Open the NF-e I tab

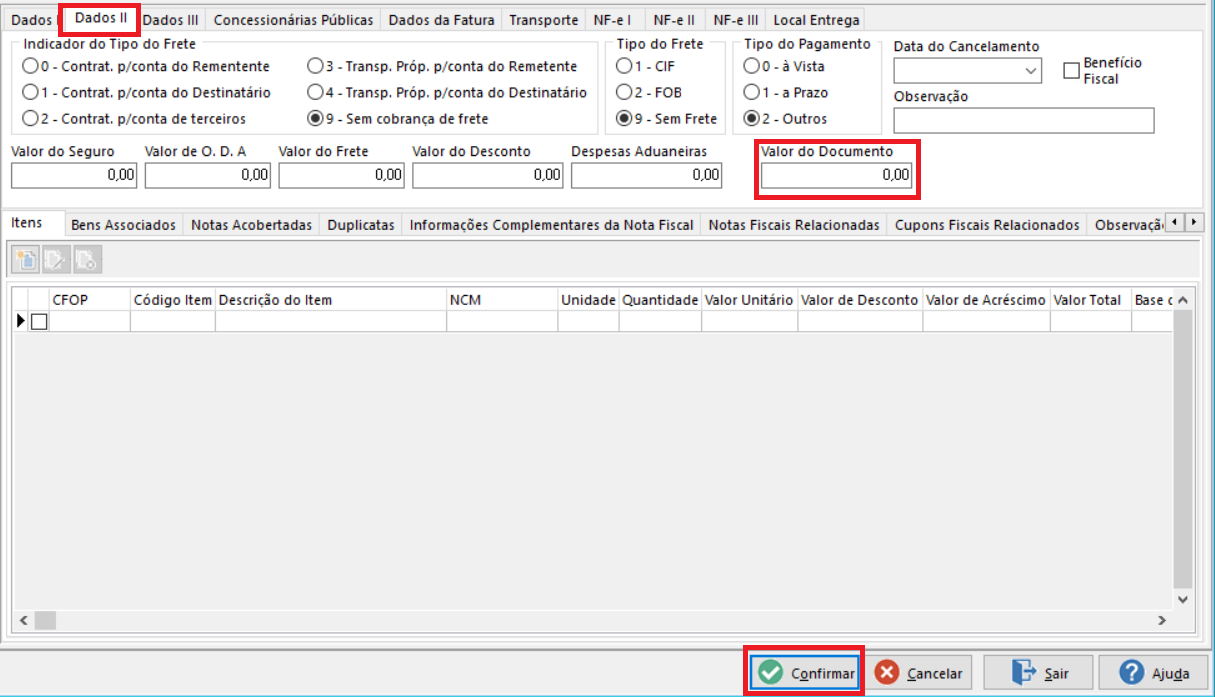click(x=614, y=20)
